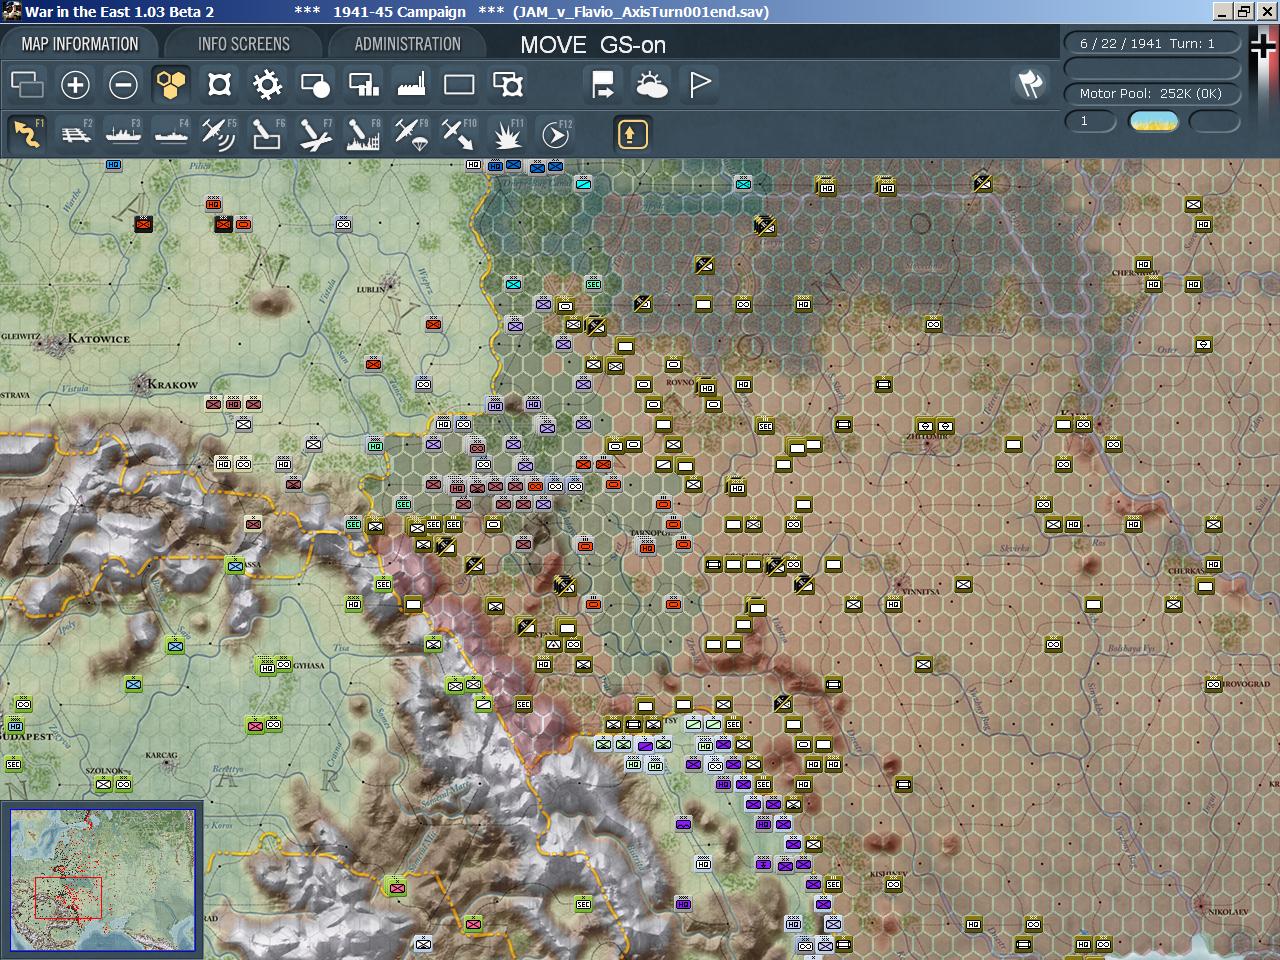Click the flag with arrow icon
Screen dimensions: 1280x960
603,85
